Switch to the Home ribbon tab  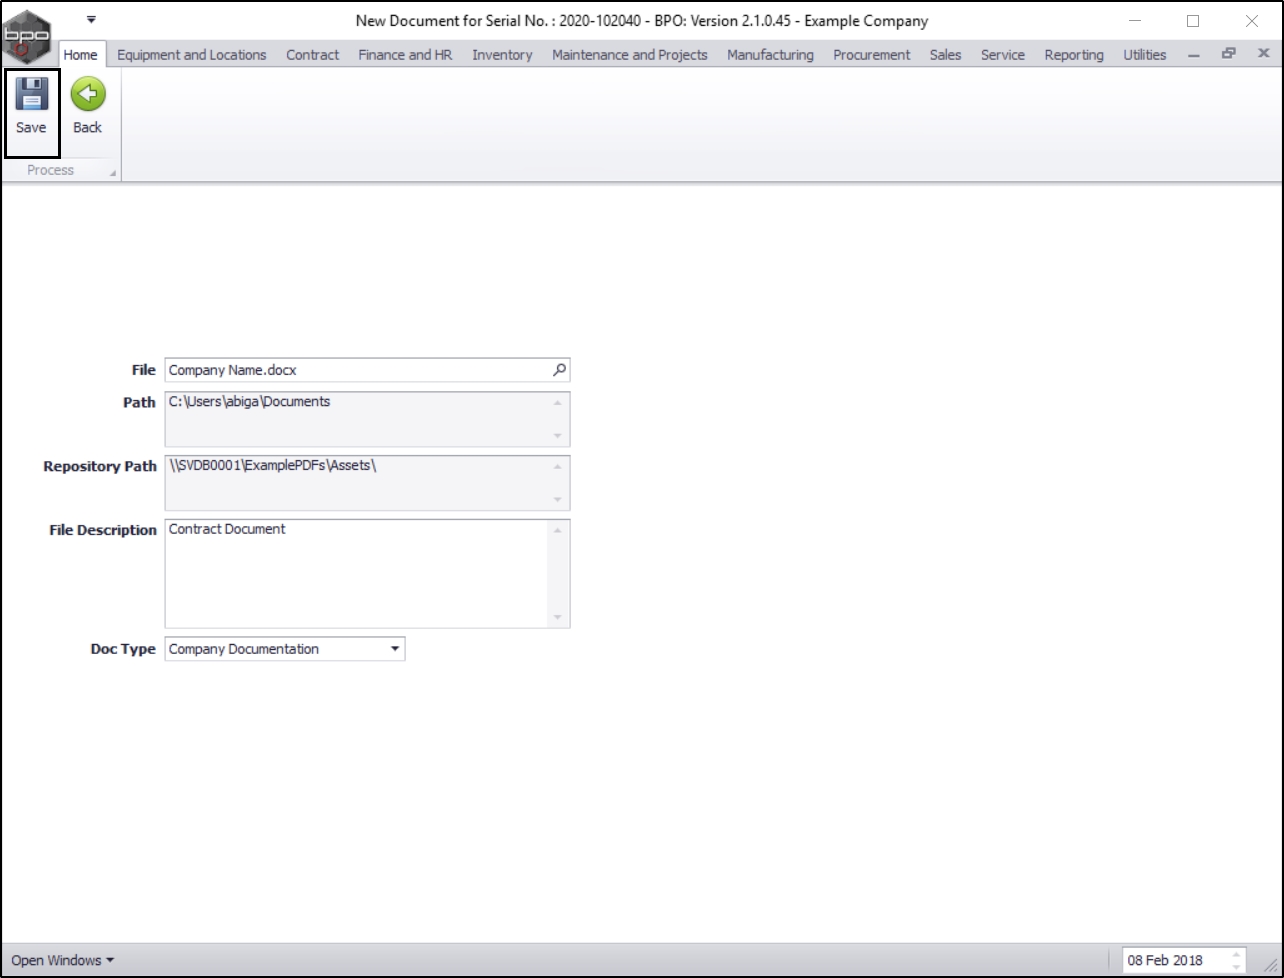coord(80,55)
